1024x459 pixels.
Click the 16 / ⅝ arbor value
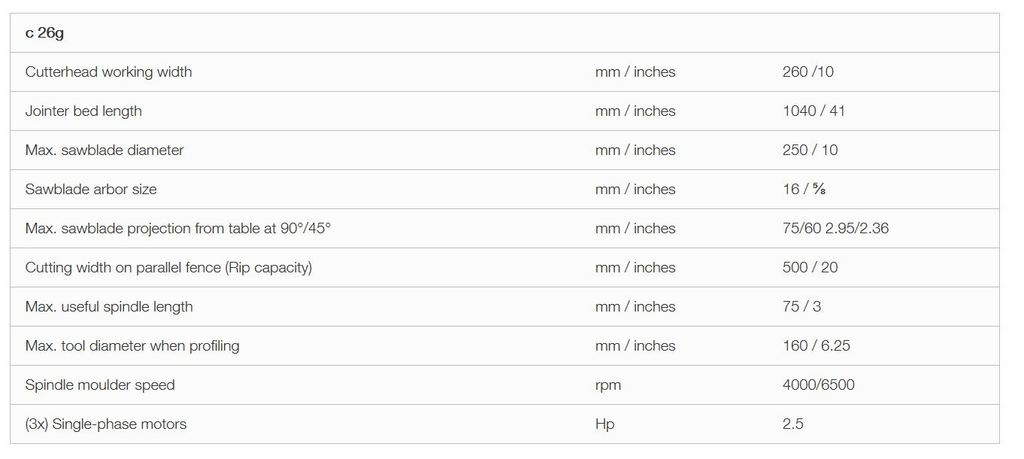pyautogui.click(x=805, y=189)
